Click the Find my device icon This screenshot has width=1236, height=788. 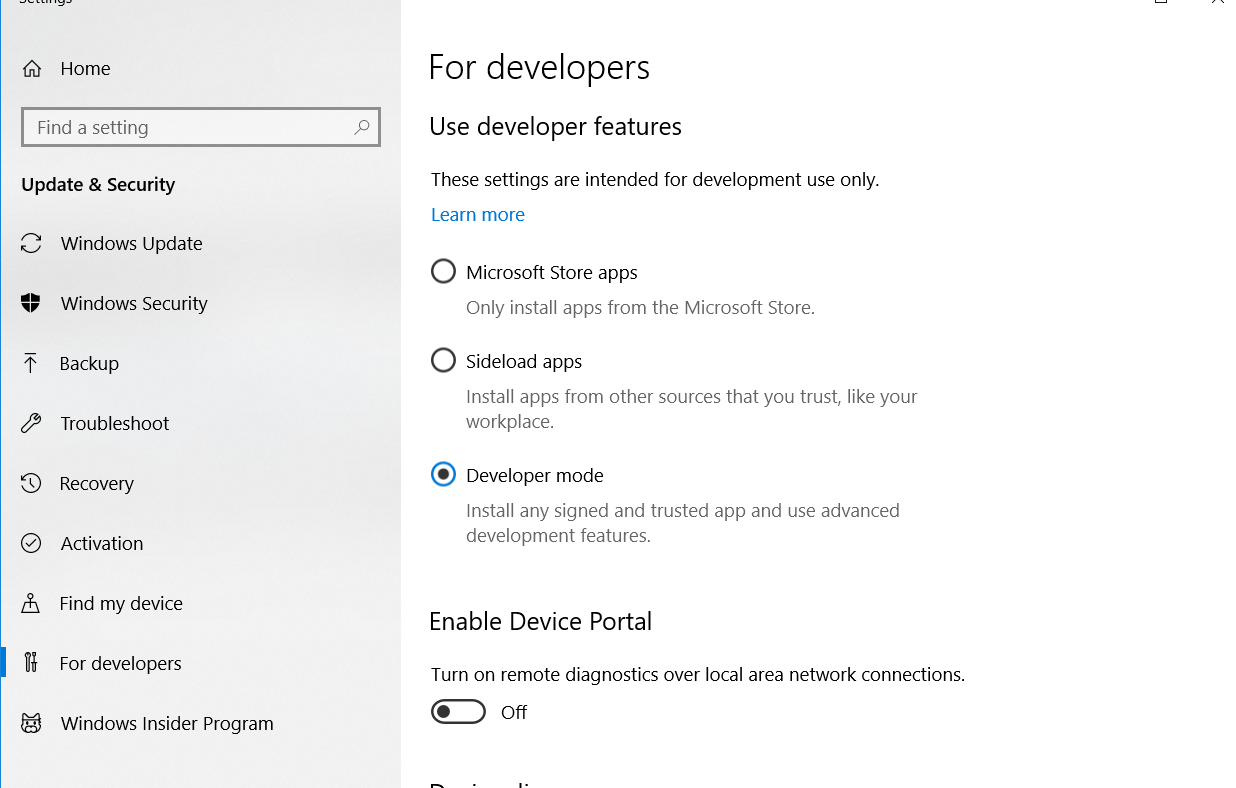(31, 603)
